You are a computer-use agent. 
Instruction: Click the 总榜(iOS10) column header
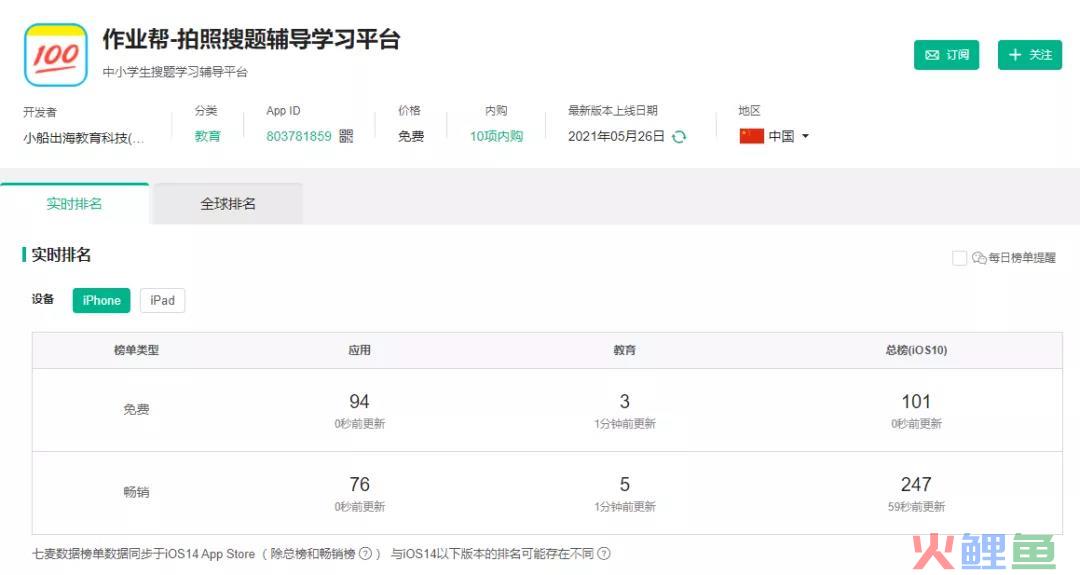pyautogui.click(x=916, y=350)
